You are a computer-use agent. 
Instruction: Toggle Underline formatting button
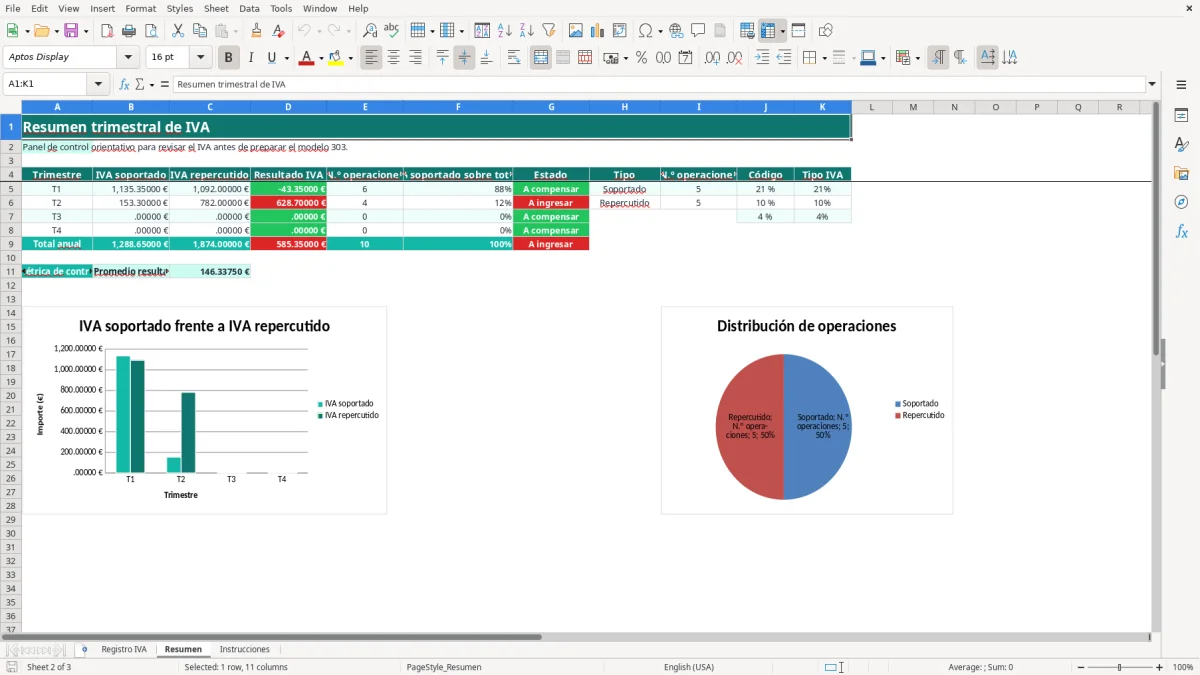271,58
